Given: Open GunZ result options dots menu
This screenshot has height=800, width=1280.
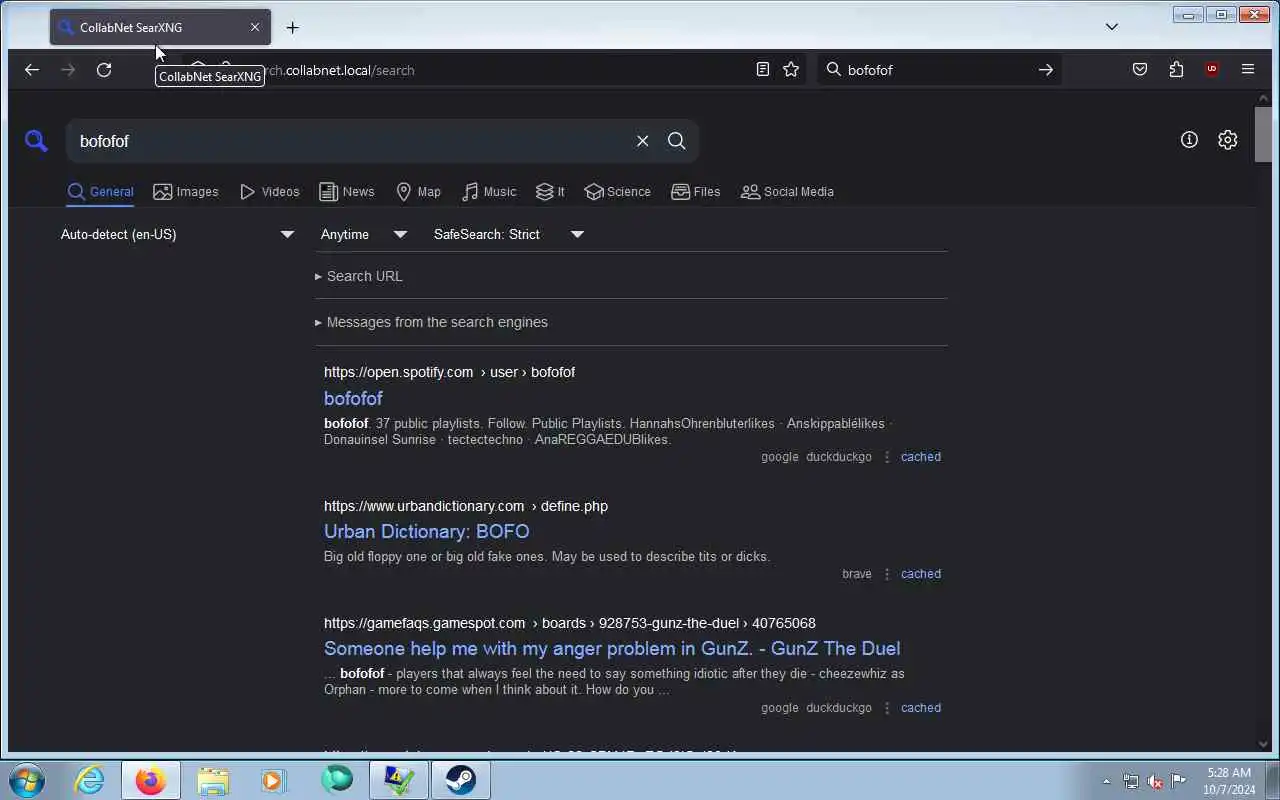Looking at the screenshot, I should click(x=887, y=708).
